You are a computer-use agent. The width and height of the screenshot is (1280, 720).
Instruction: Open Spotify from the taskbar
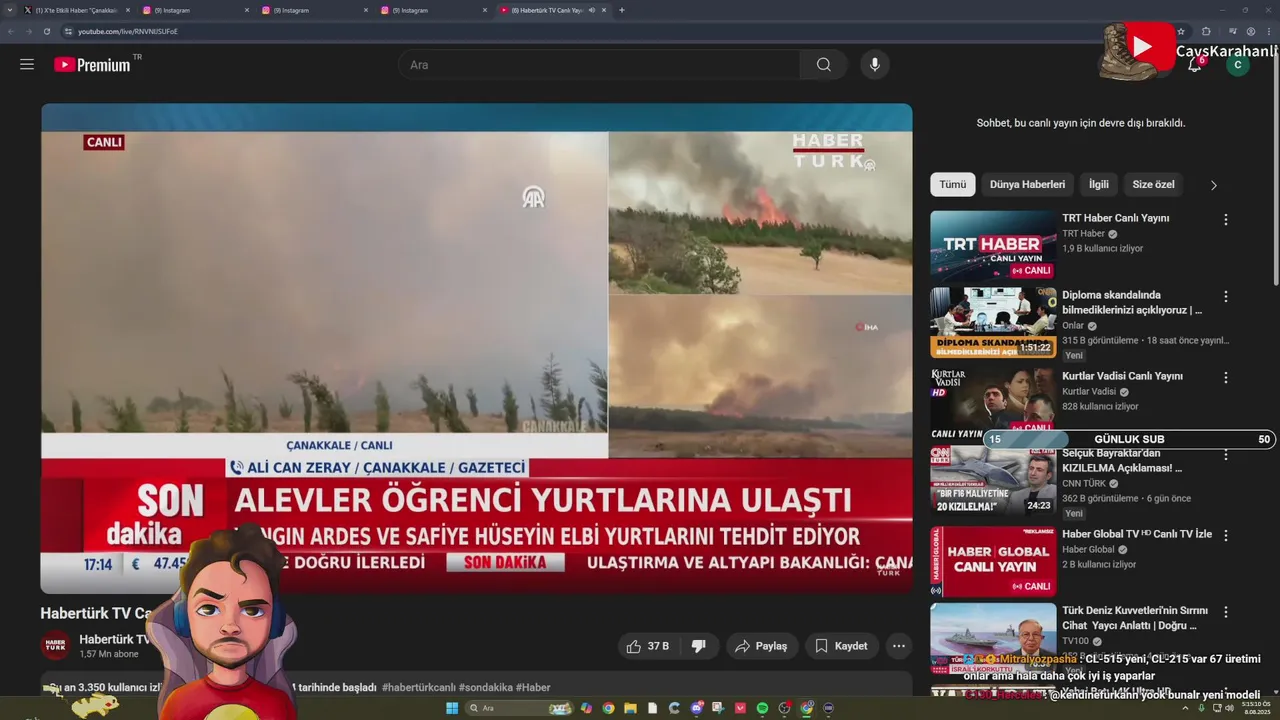pyautogui.click(x=763, y=708)
